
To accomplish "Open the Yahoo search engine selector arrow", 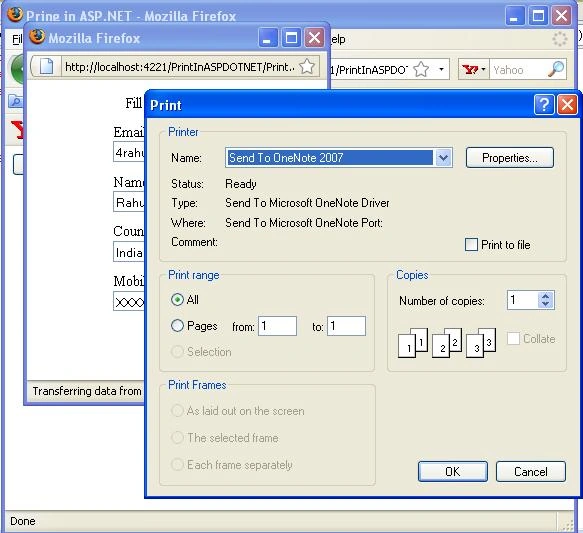I will tap(483, 69).
